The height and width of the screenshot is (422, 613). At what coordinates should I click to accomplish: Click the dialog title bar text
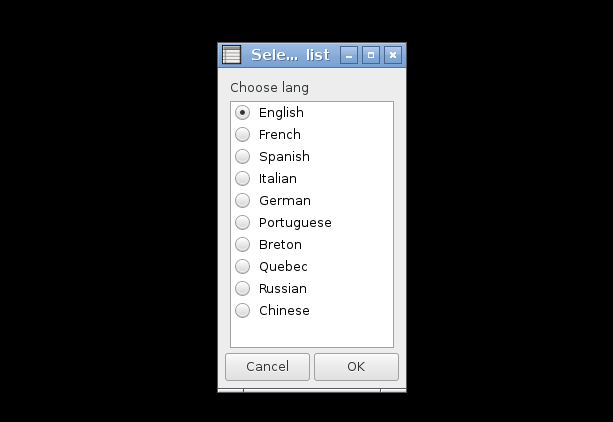click(290, 55)
